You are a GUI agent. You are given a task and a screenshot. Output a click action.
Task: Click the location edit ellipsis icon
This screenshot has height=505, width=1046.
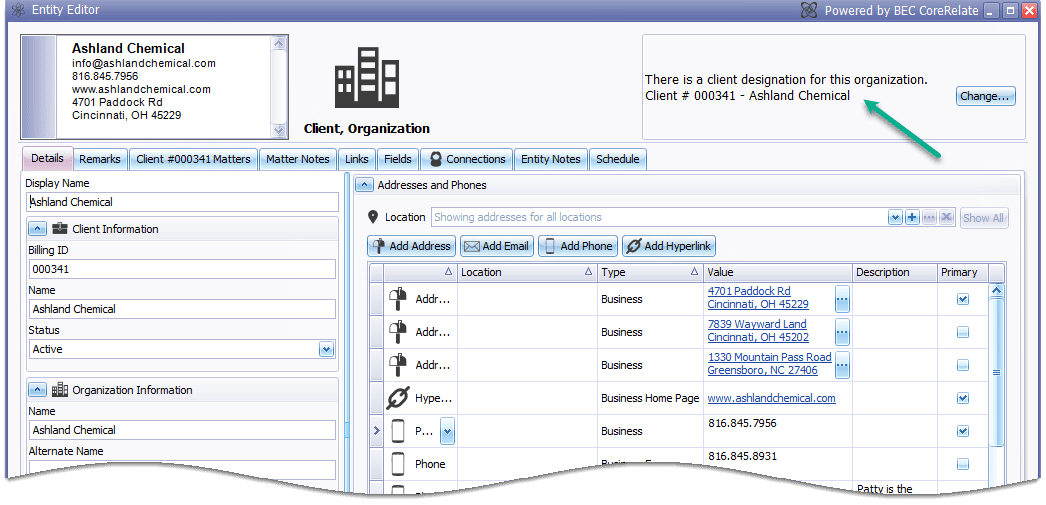(929, 217)
